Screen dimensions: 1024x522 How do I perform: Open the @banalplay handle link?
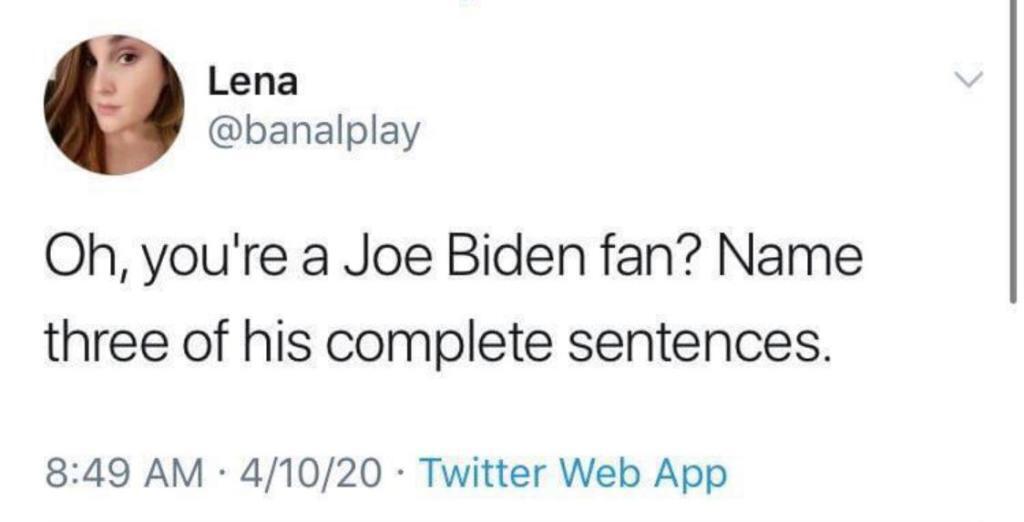[x=313, y=133]
